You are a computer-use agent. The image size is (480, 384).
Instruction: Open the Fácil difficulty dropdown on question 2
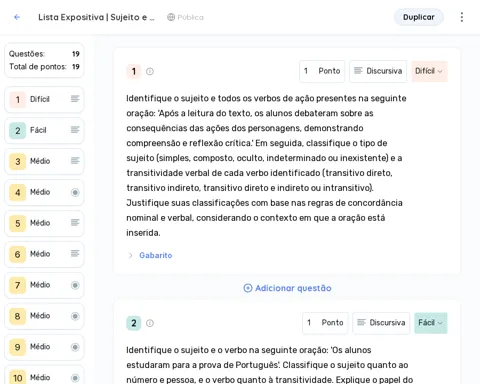pyautogui.click(x=431, y=323)
